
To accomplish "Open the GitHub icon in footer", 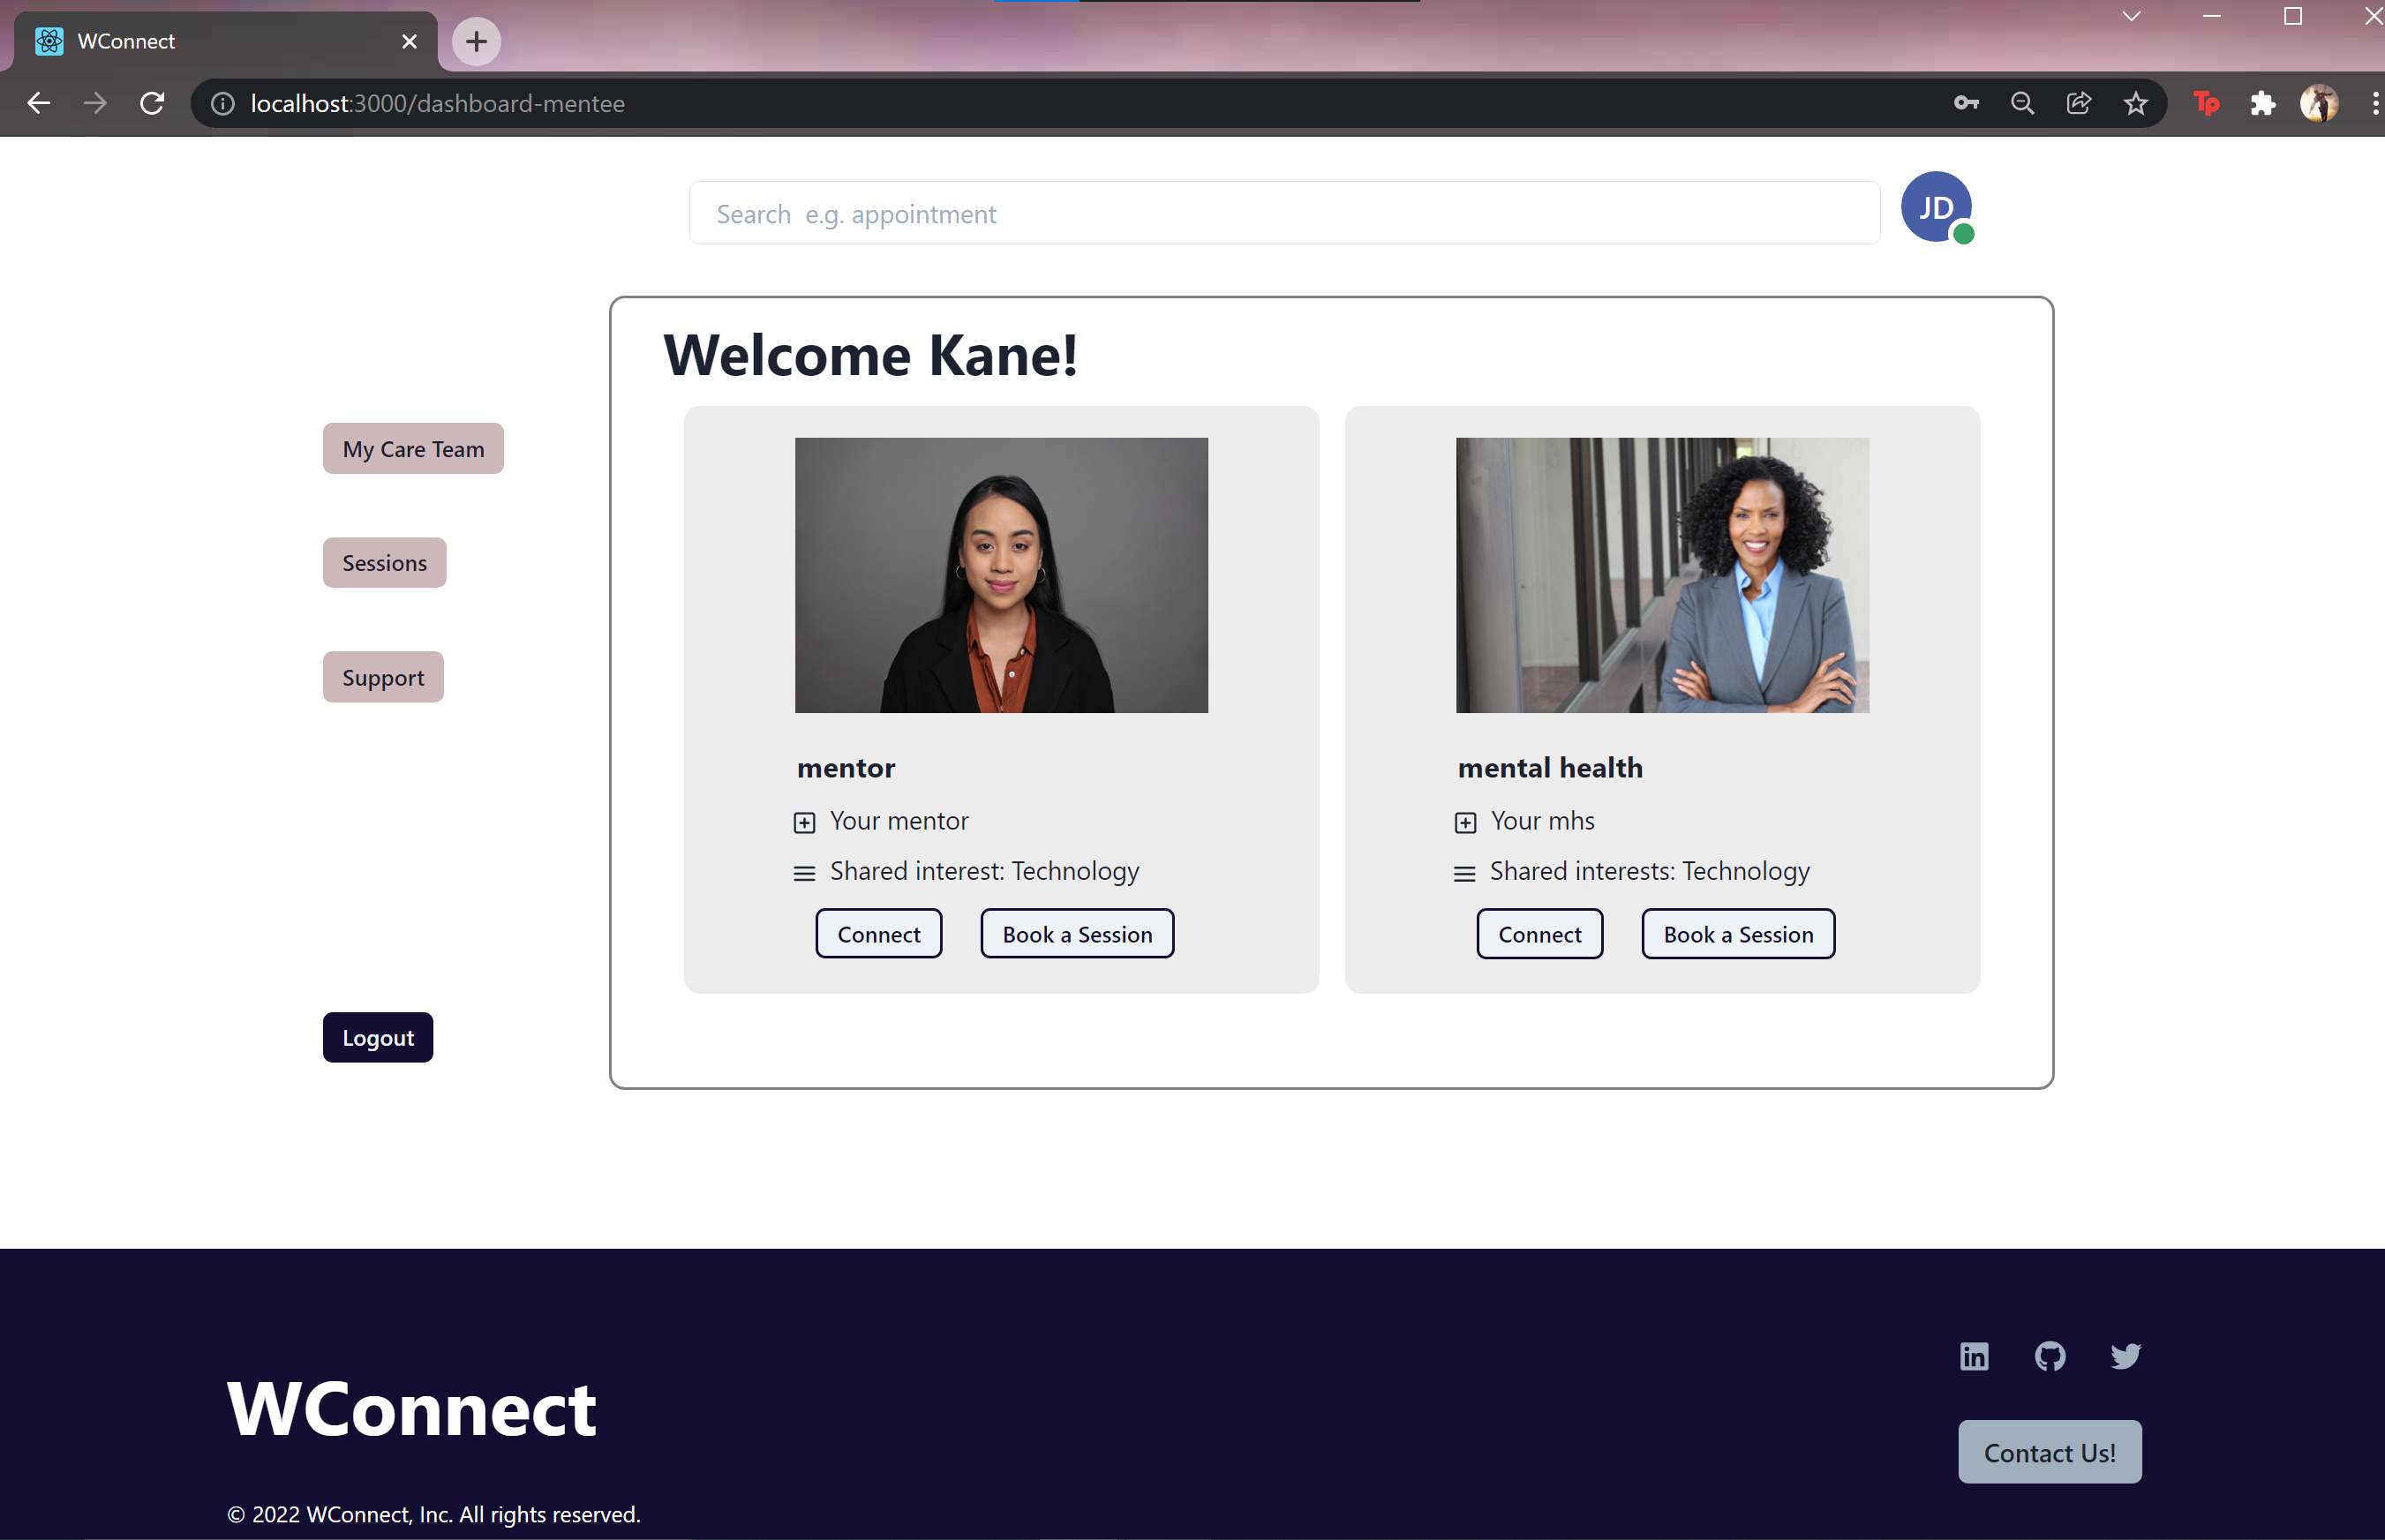I will point(2049,1356).
